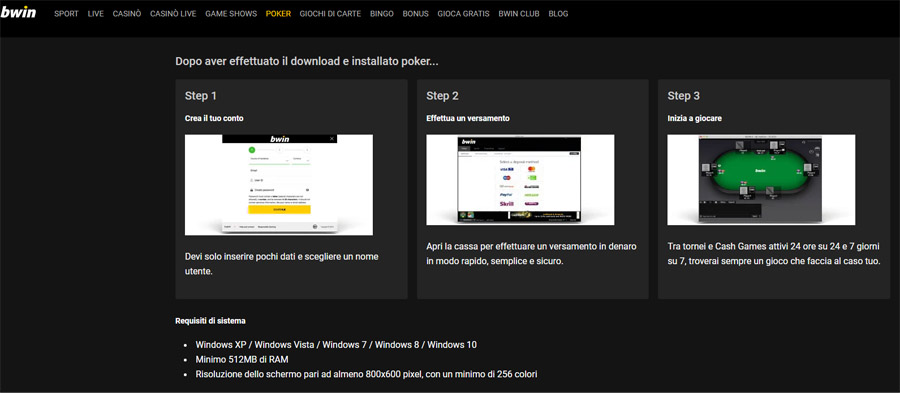Select CASINÒ LIVE in the navigation
This screenshot has height=393, width=900.
click(x=173, y=14)
